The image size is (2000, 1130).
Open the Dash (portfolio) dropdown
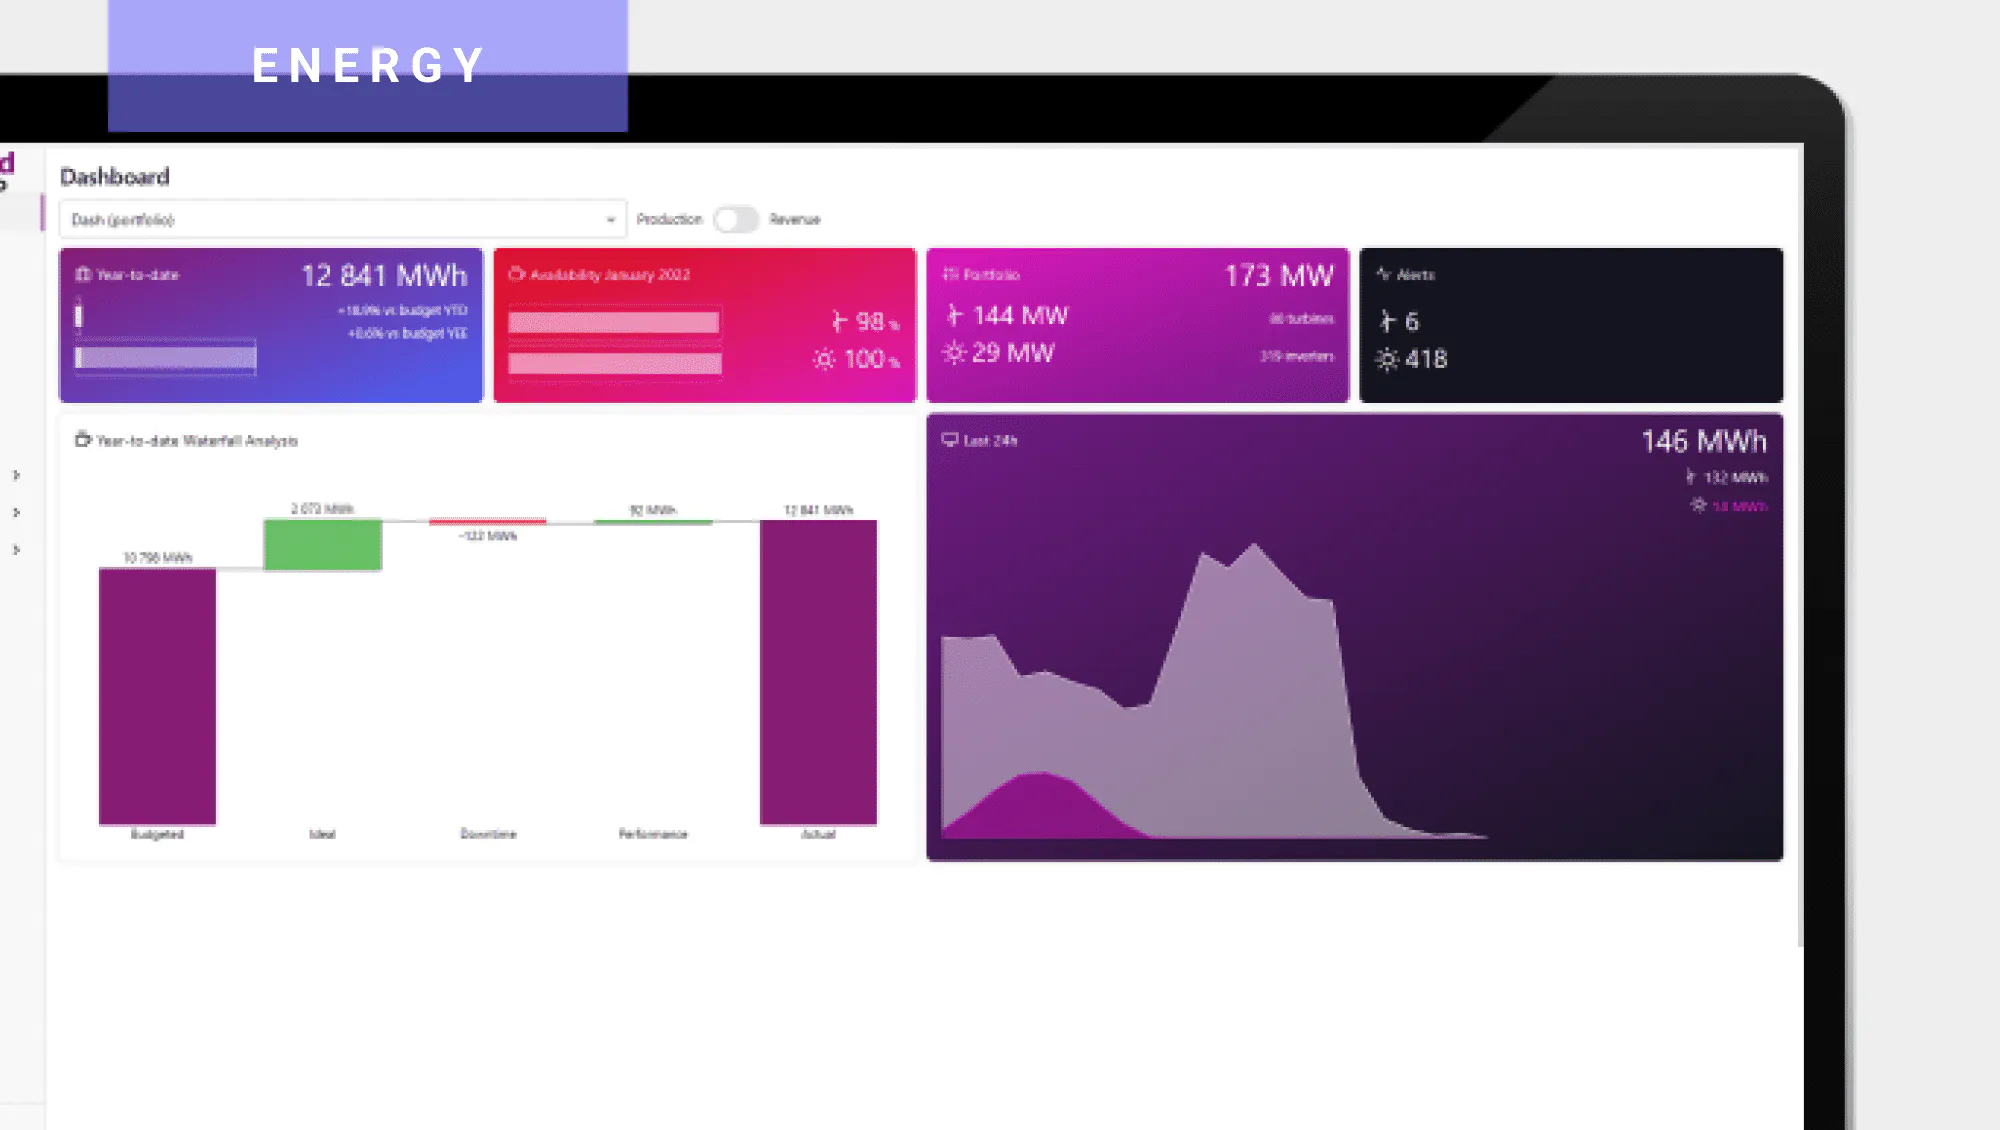point(342,219)
